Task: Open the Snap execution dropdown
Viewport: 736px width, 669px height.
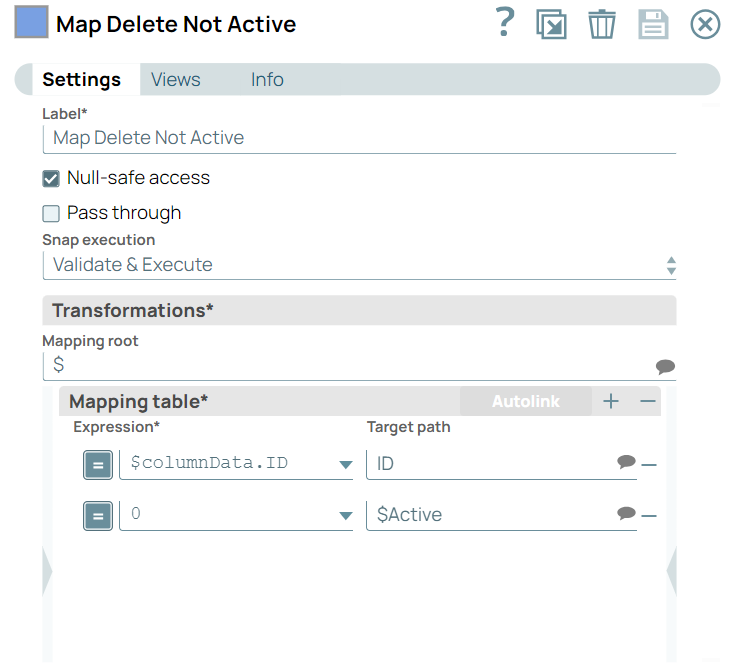Action: tap(360, 265)
